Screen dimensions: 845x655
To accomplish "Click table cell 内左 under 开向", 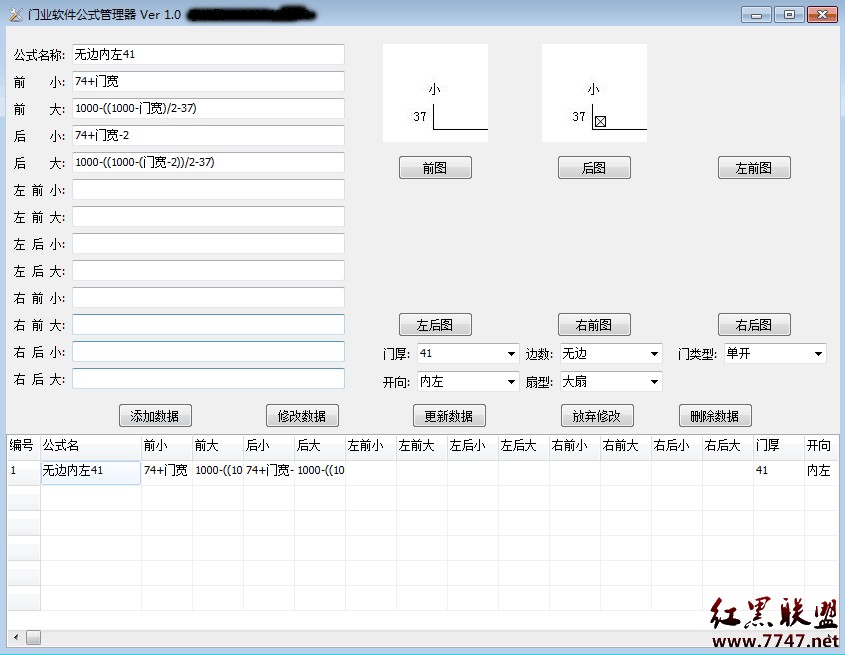I will [x=822, y=472].
